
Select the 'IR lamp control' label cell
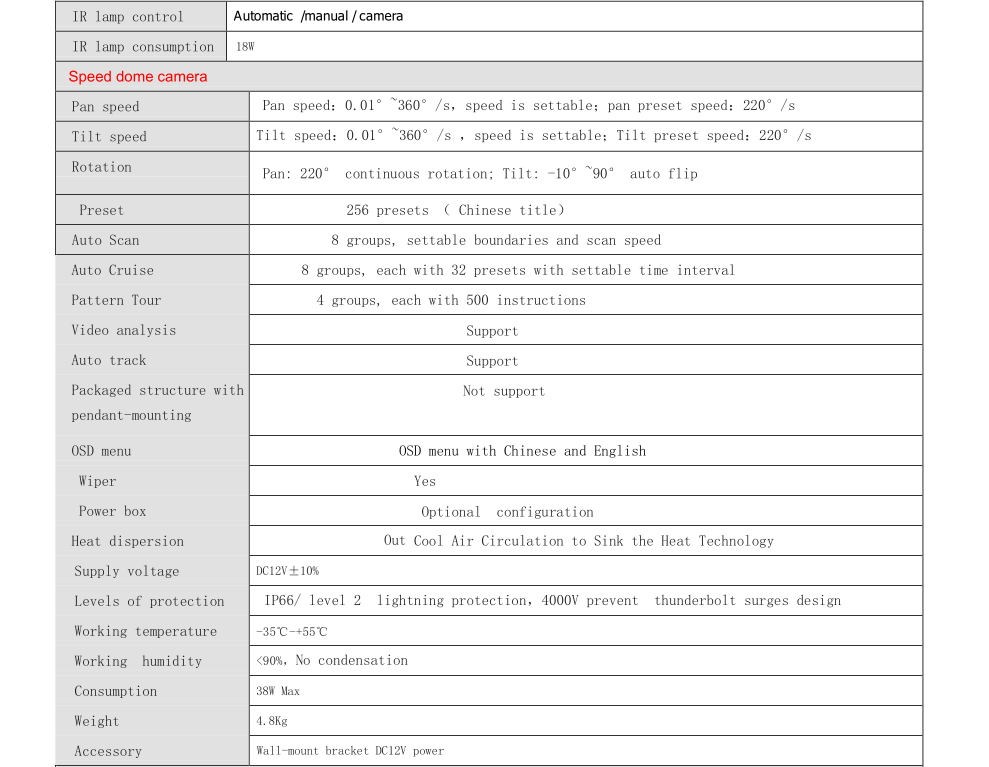[x=127, y=17]
